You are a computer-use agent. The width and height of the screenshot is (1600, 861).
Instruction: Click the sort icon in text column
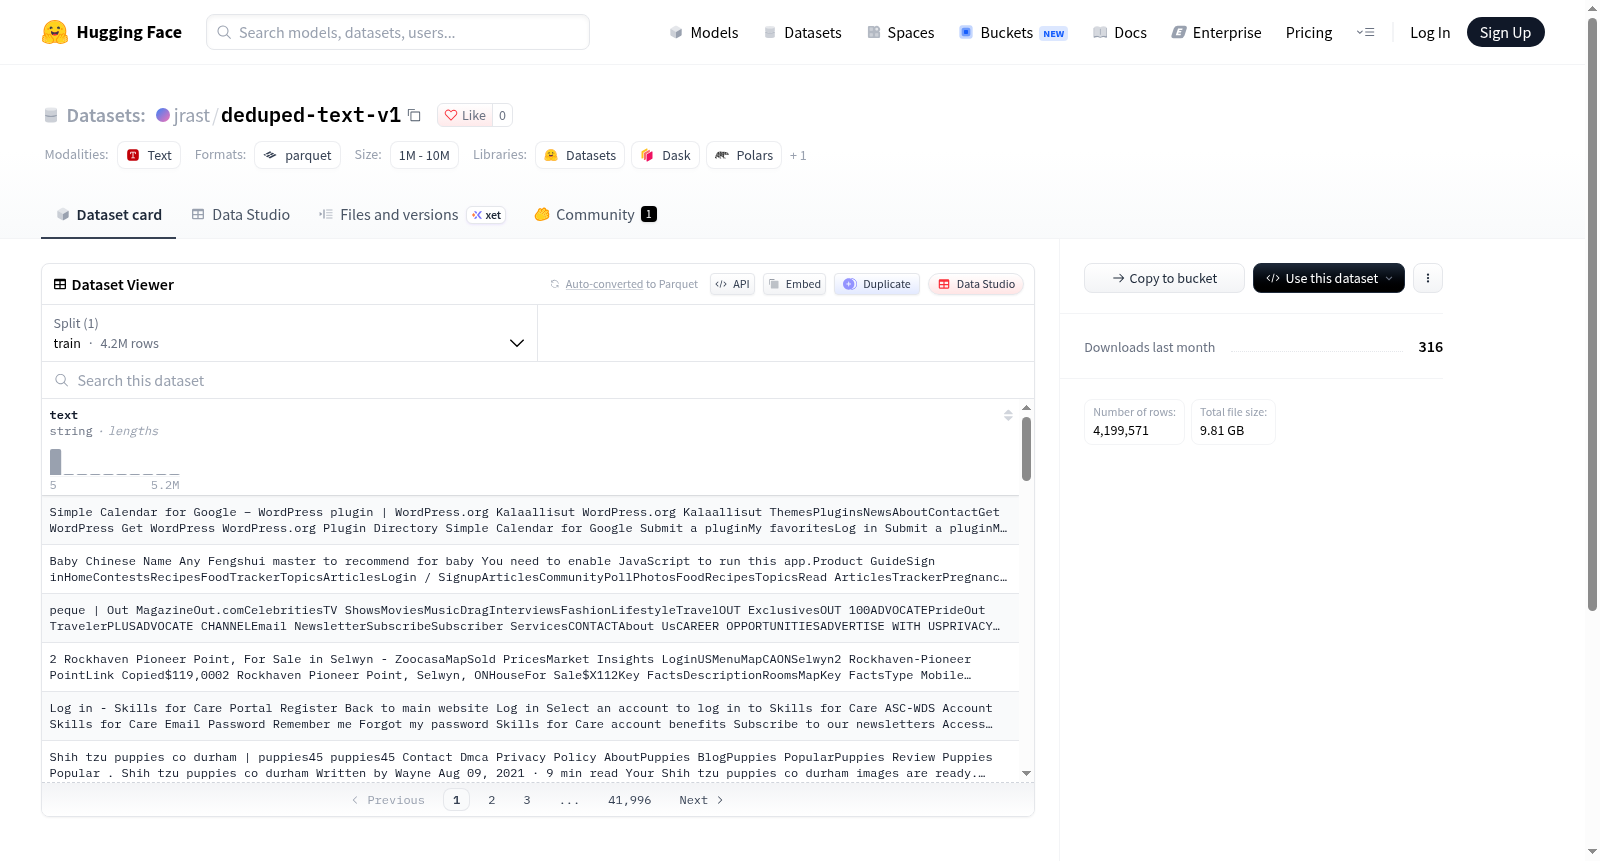point(1008,415)
